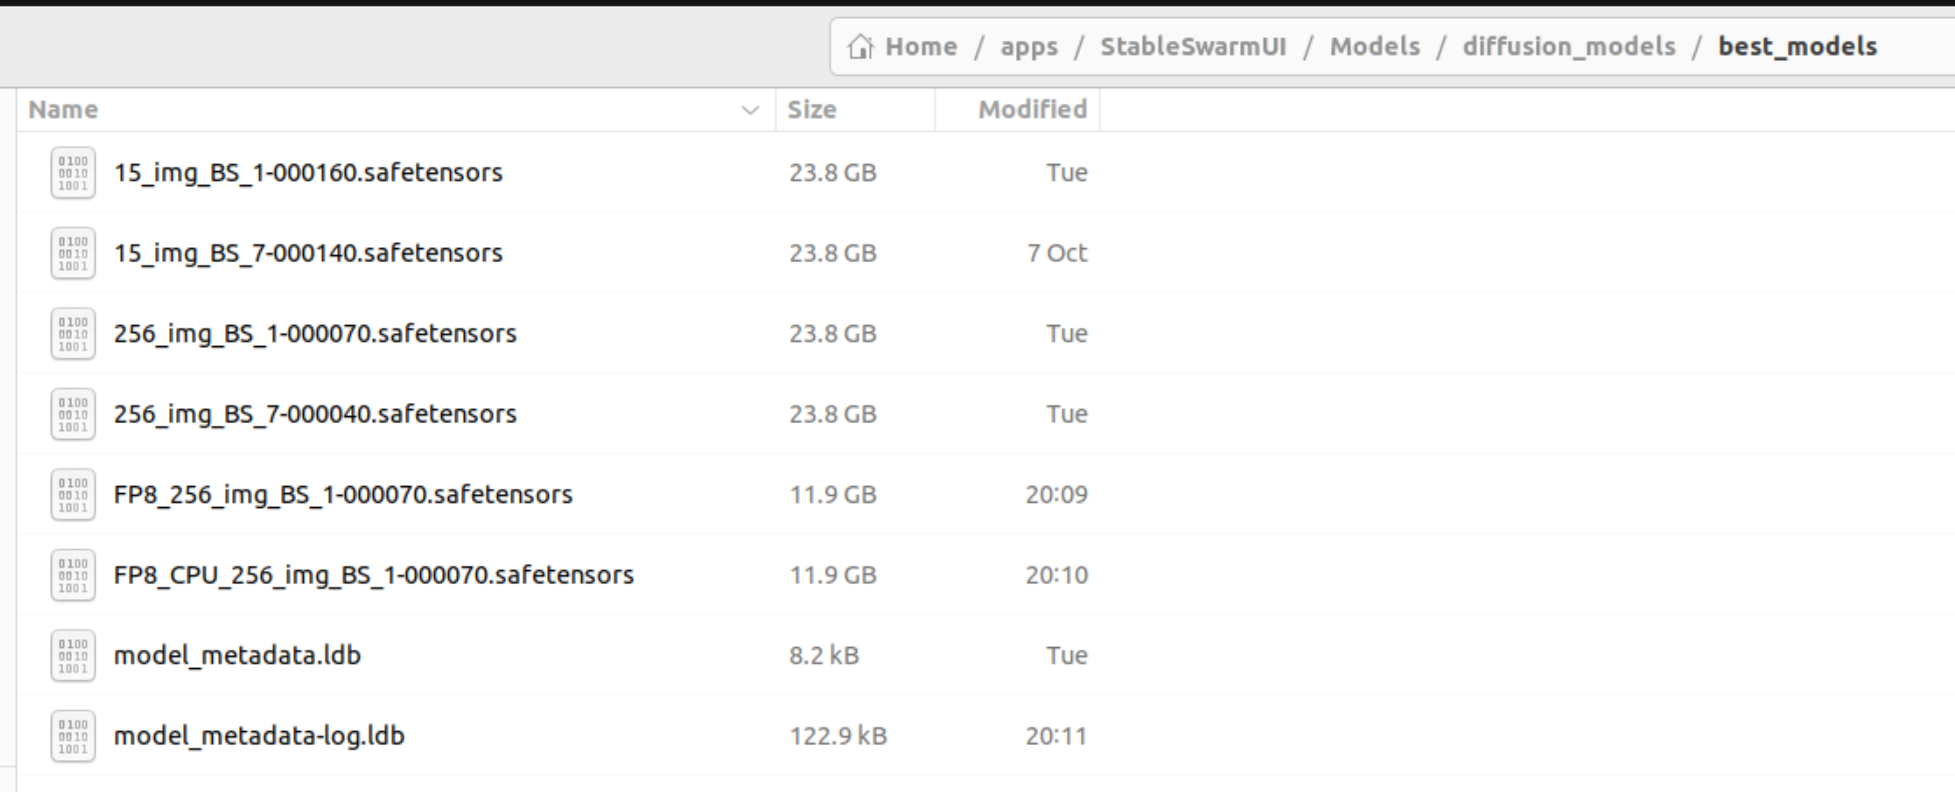The height and width of the screenshot is (792, 1955).
Task: Sort files by the Modified column
Action: coord(1032,110)
